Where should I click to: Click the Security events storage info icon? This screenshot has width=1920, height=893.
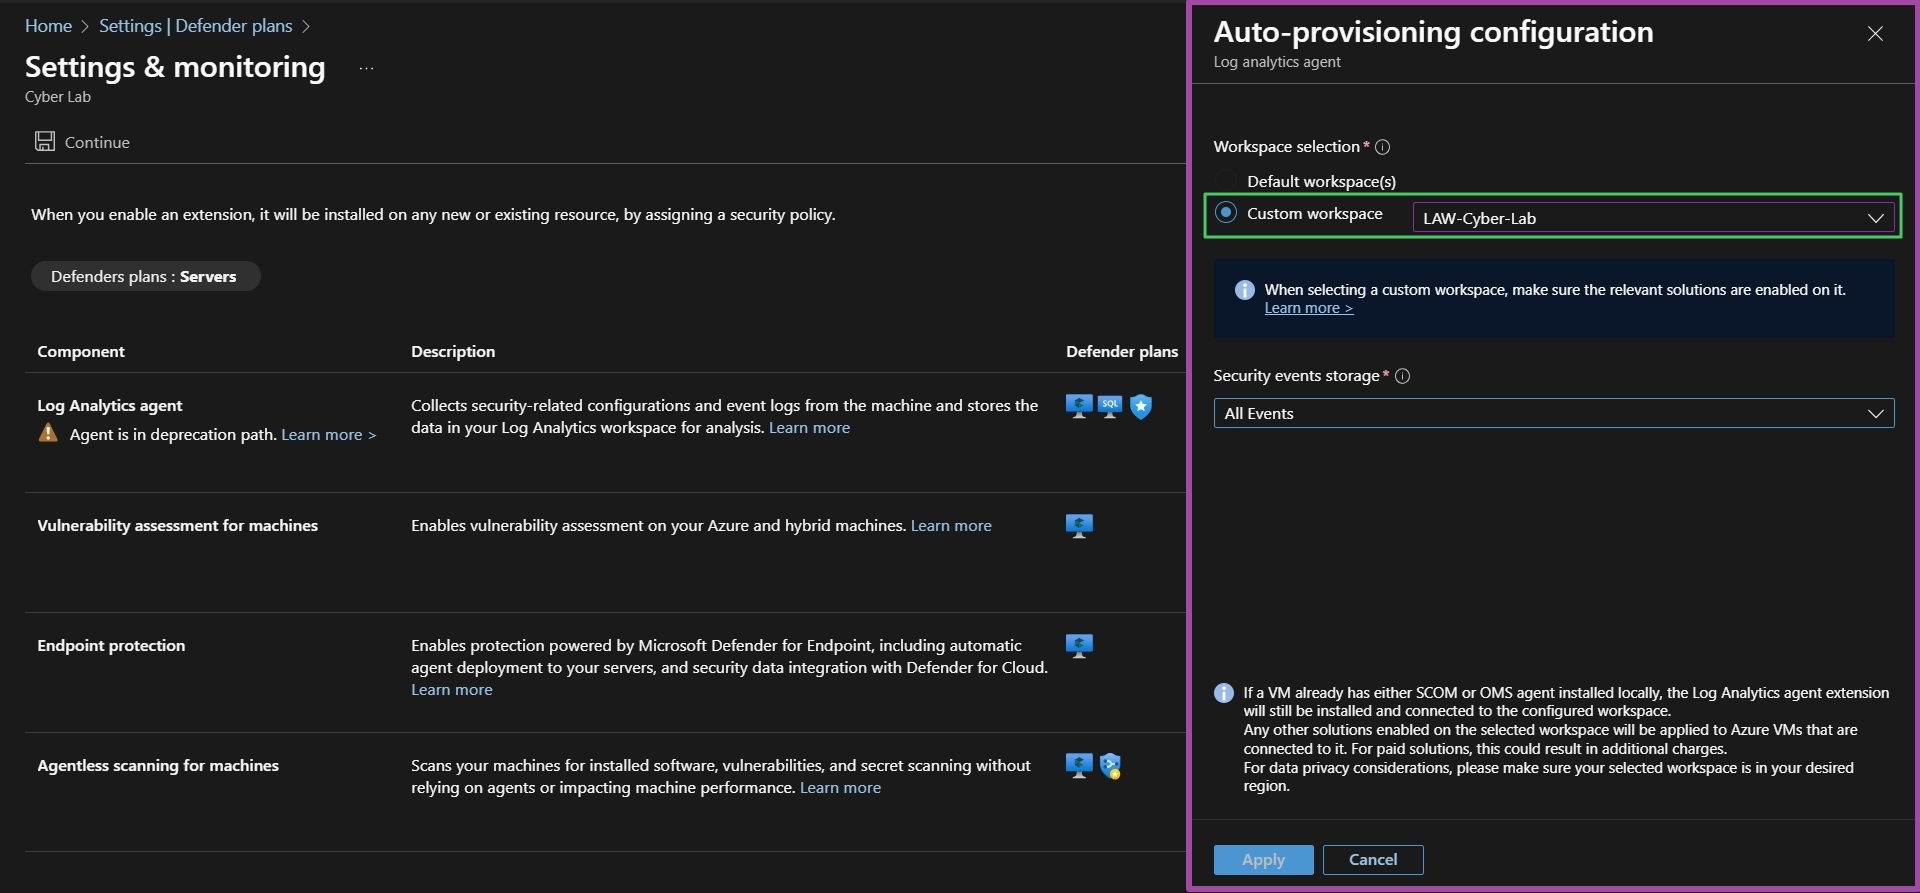[1402, 376]
